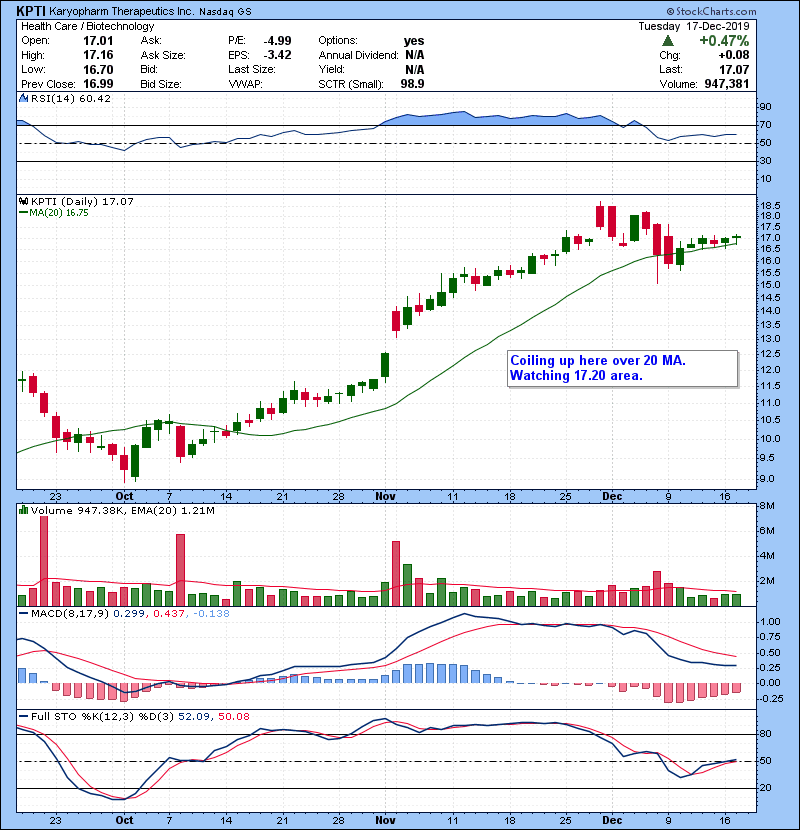
Task: Click the green up-triangle beside +0.47%
Action: (x=668, y=41)
